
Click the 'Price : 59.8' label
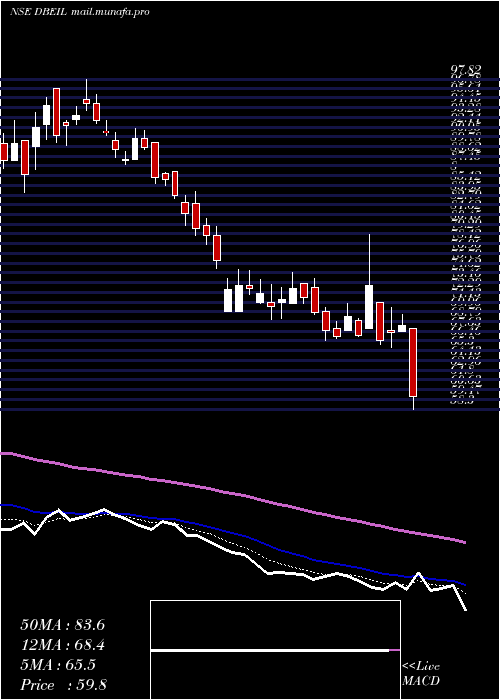coord(63,685)
